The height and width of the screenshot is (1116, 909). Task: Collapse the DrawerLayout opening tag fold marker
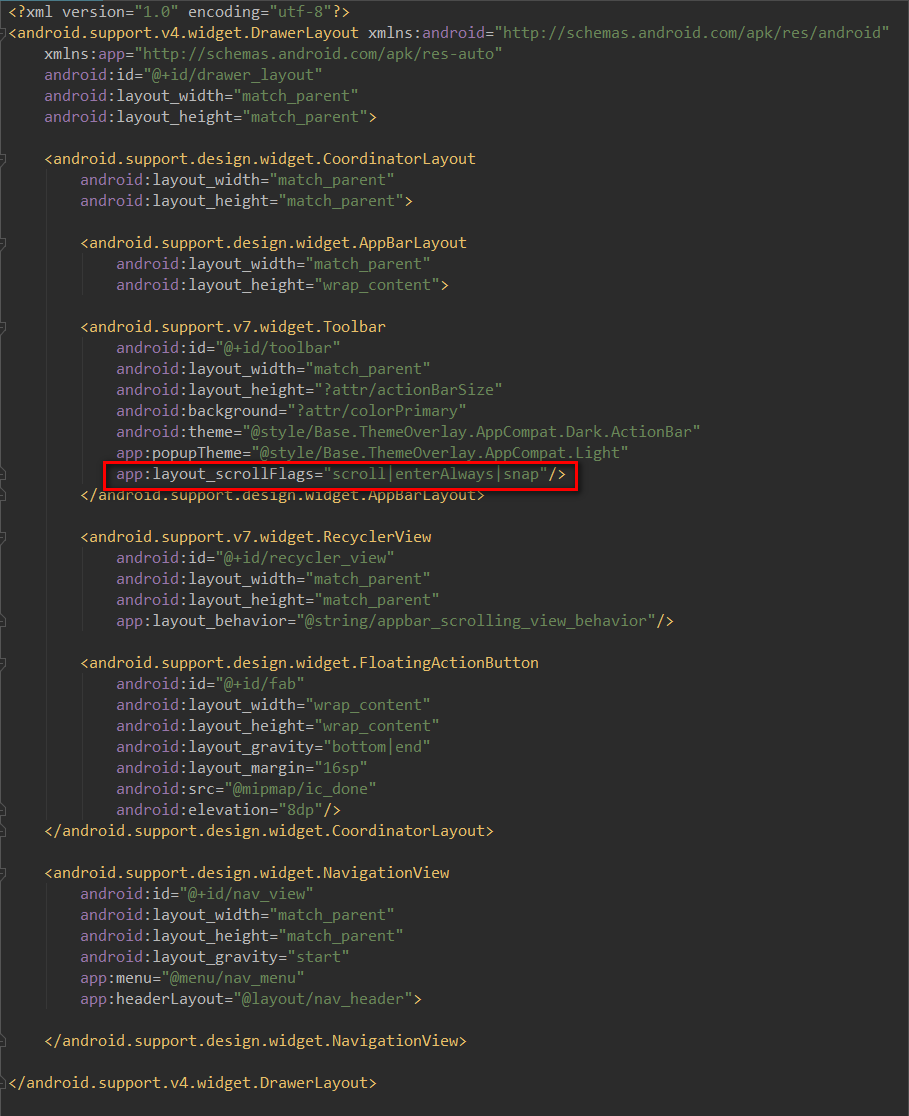point(3,33)
